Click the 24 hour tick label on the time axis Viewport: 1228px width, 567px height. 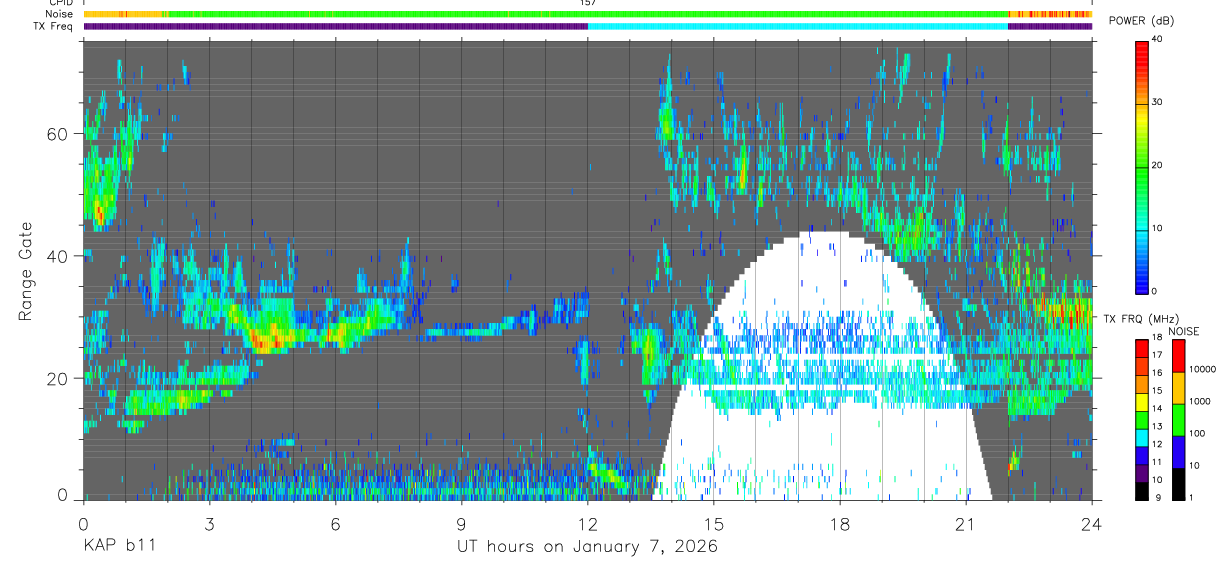1092,523
